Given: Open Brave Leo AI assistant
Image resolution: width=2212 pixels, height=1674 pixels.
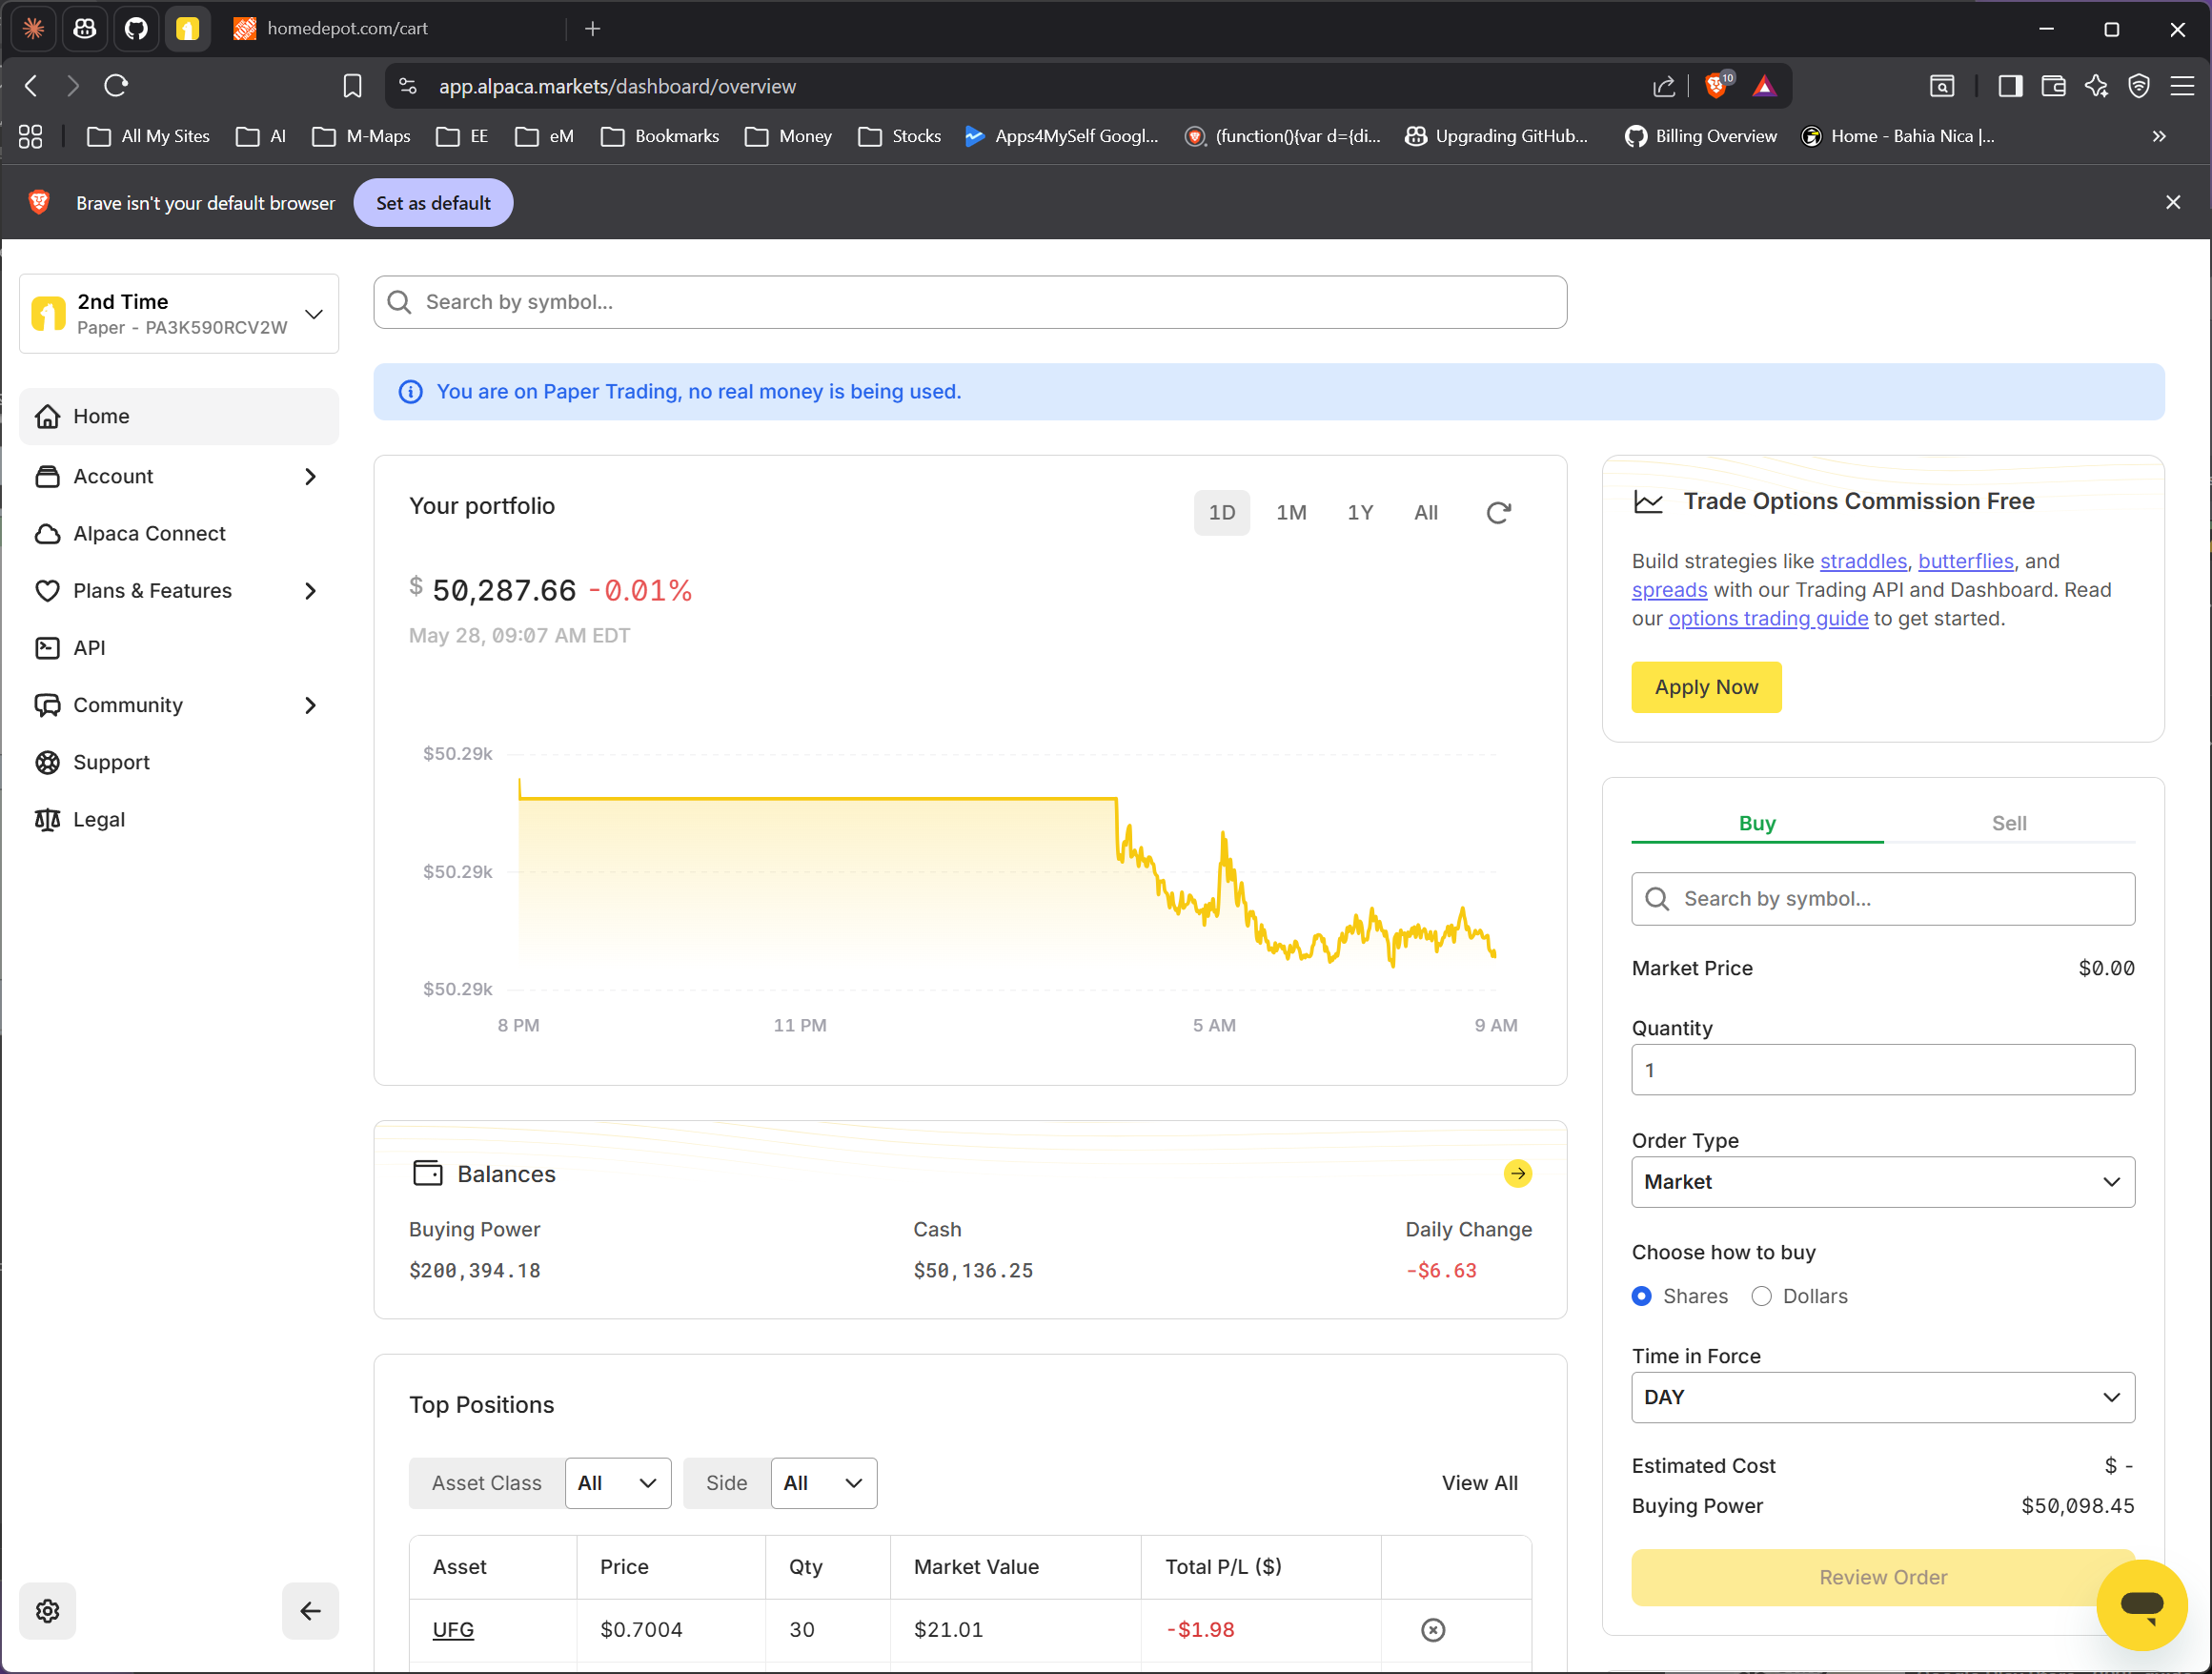Looking at the screenshot, I should coord(2096,86).
